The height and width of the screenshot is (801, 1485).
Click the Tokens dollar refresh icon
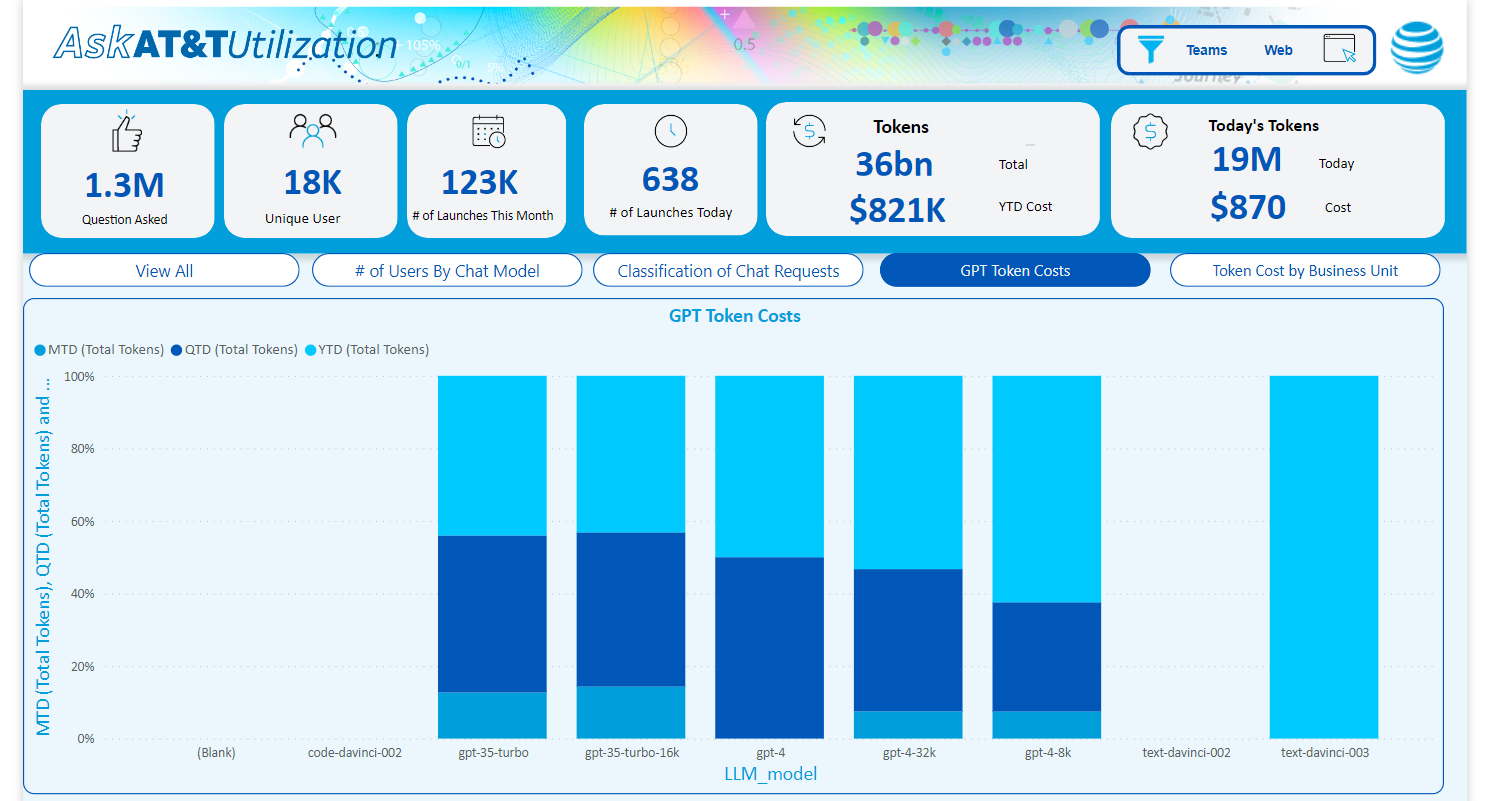click(x=809, y=131)
